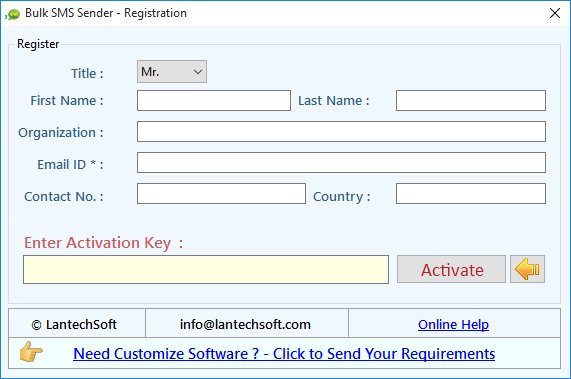Click the Activate button

451,269
